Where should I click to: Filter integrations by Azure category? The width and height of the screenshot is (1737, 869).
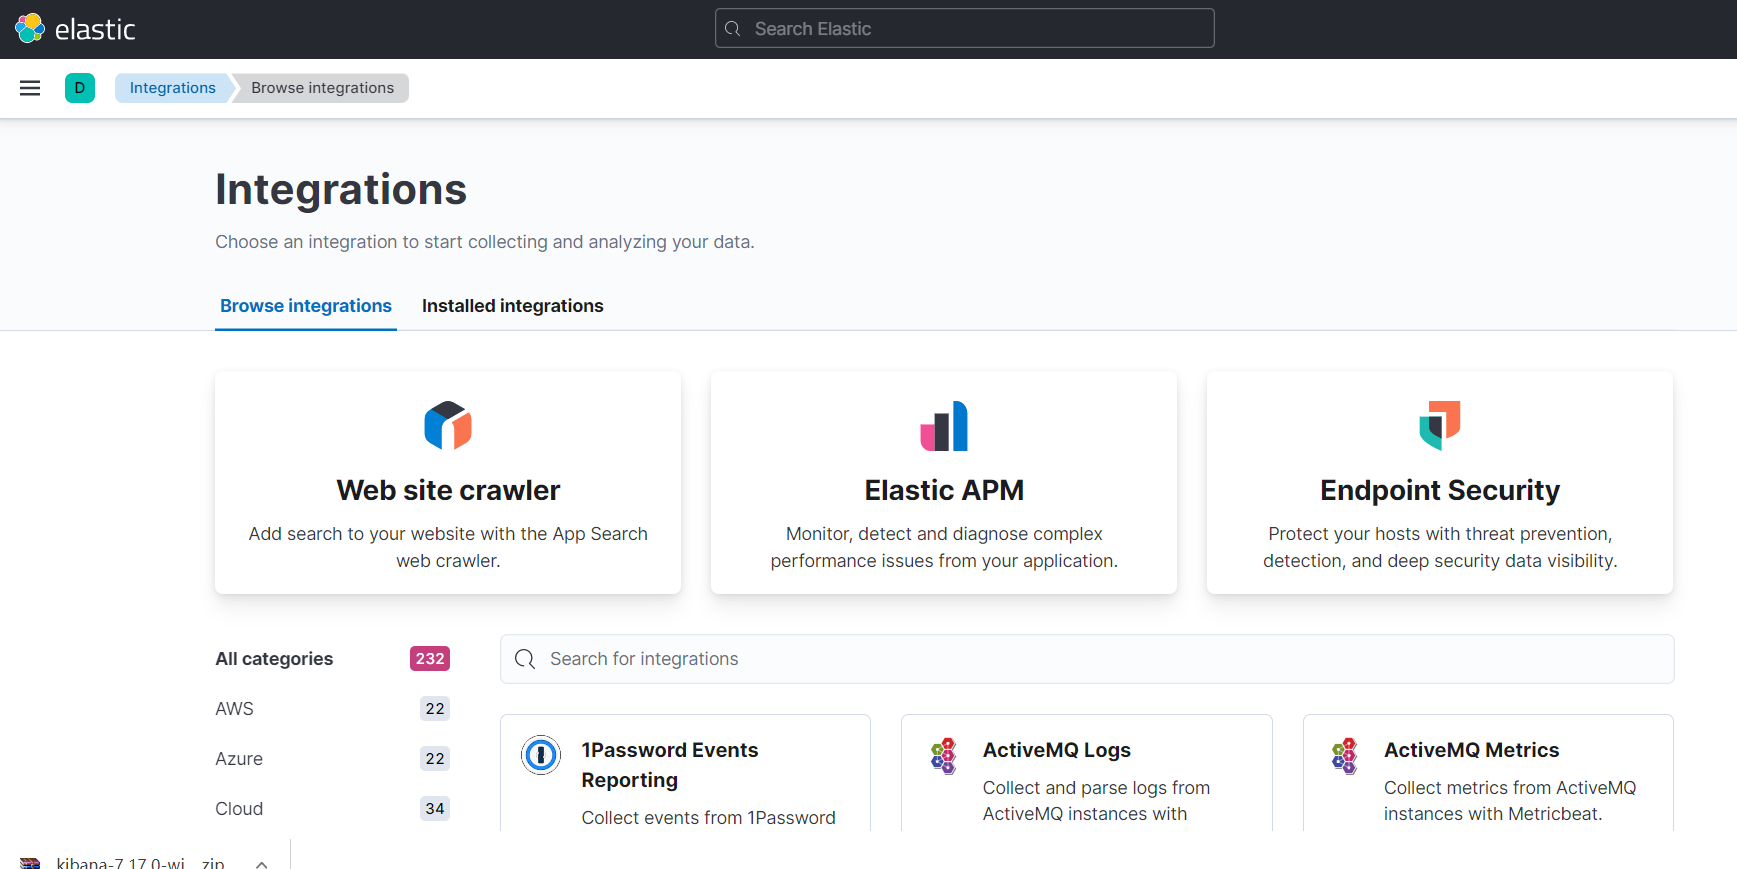pyautogui.click(x=333, y=759)
